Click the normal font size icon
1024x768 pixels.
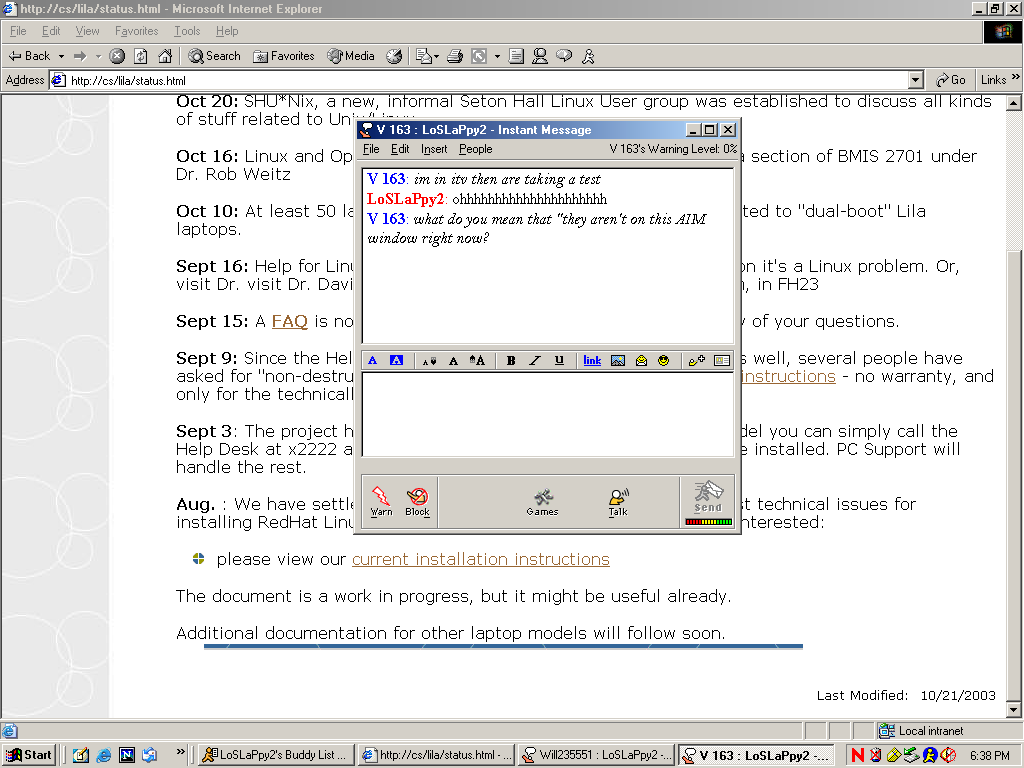point(453,360)
